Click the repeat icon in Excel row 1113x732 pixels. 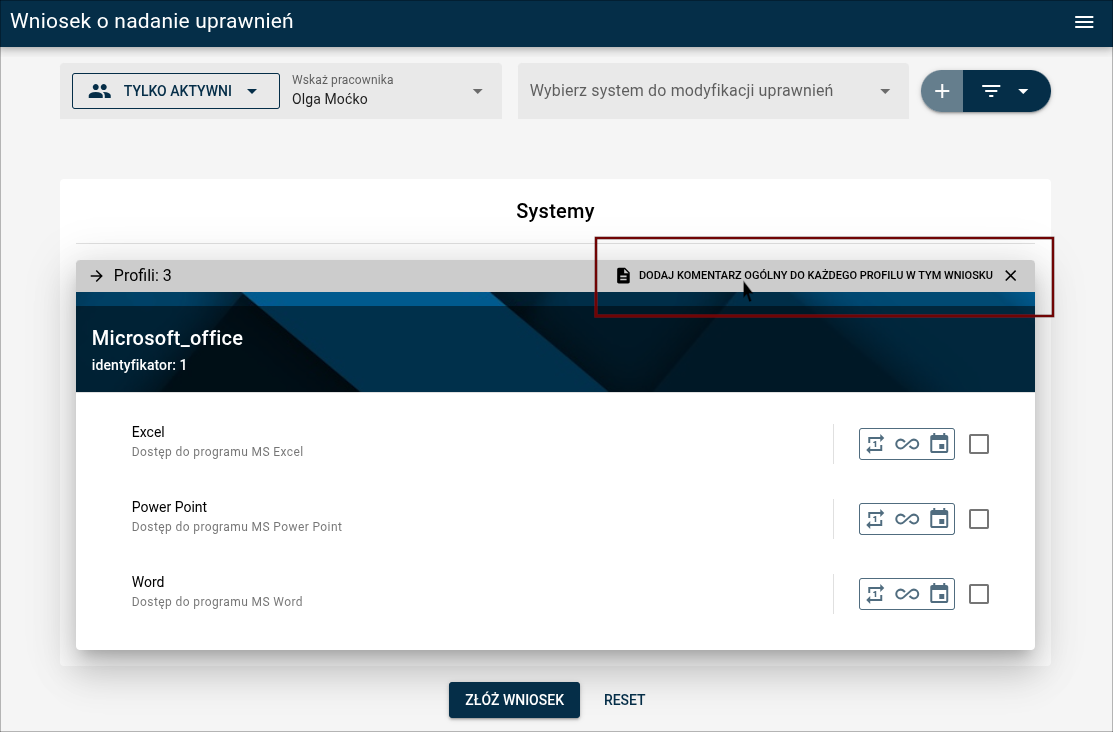pos(875,444)
